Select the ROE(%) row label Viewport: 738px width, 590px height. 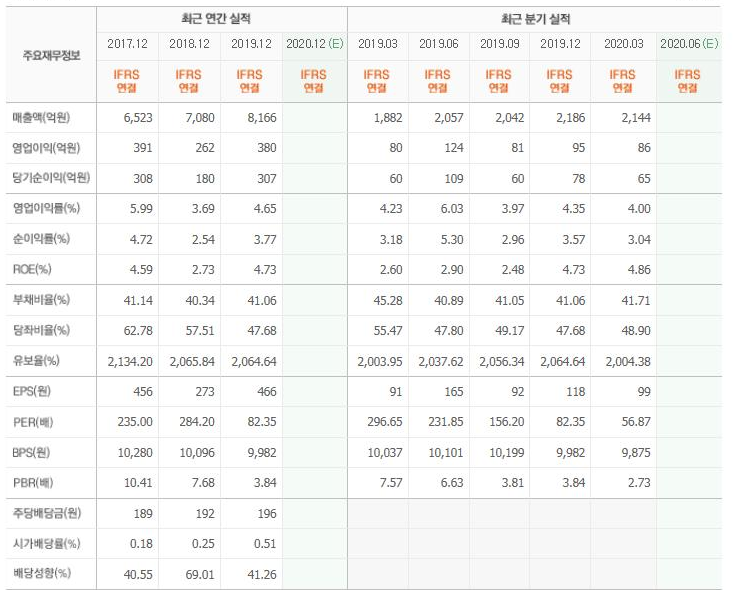tap(32, 269)
